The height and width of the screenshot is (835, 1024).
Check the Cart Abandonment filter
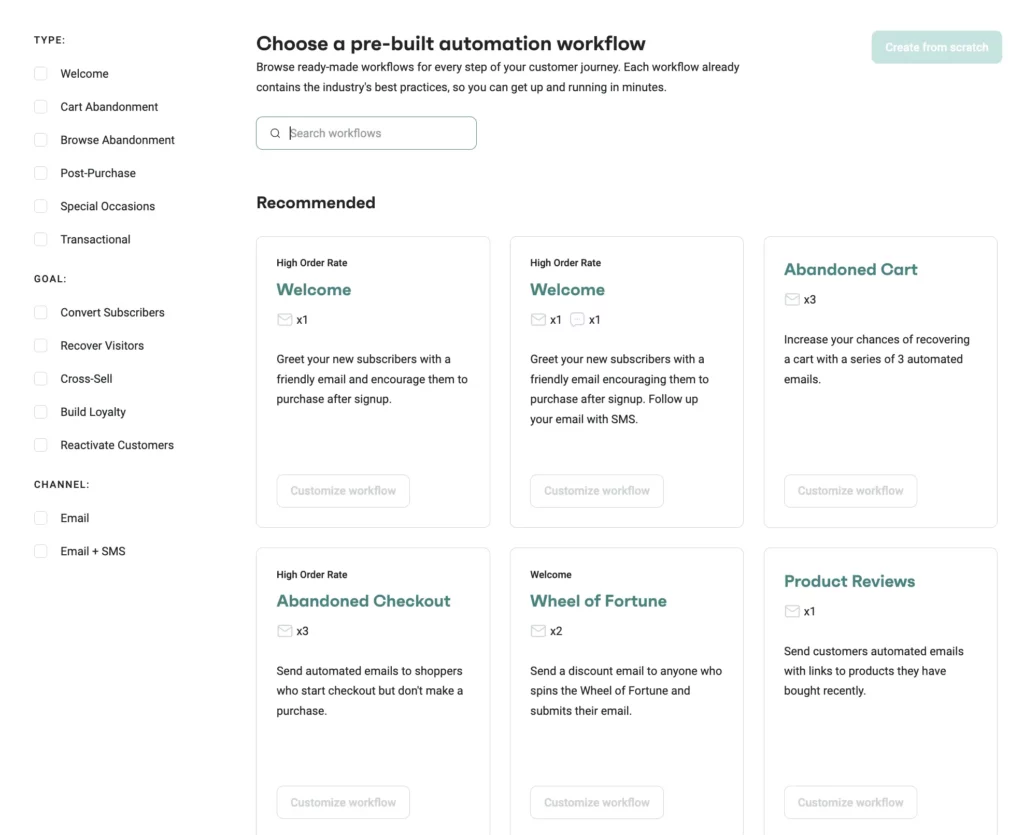click(x=40, y=106)
